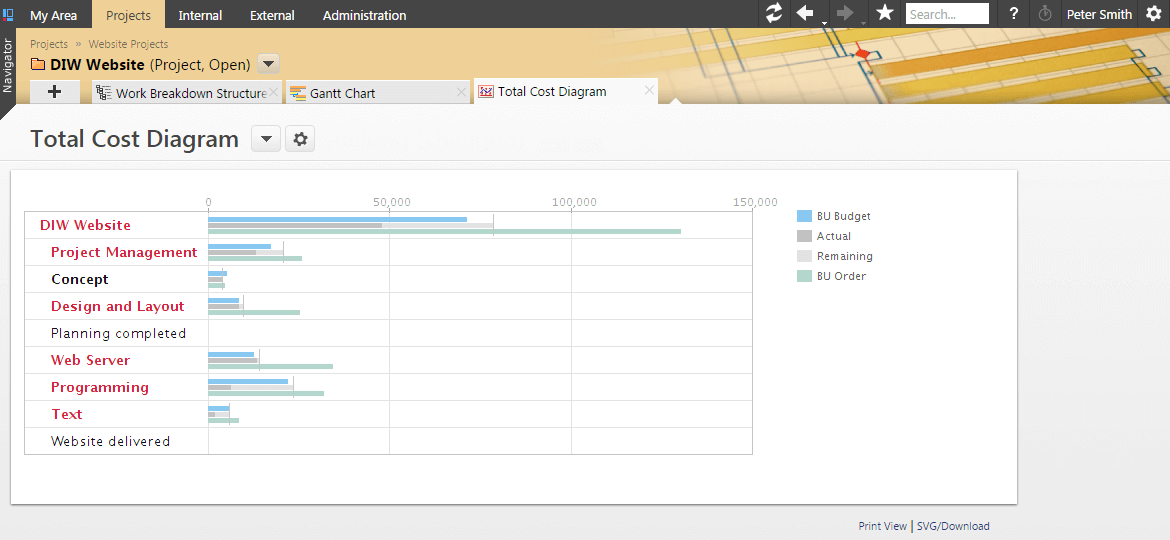
Task: Click the BU Order legend swatch
Action: (804, 276)
